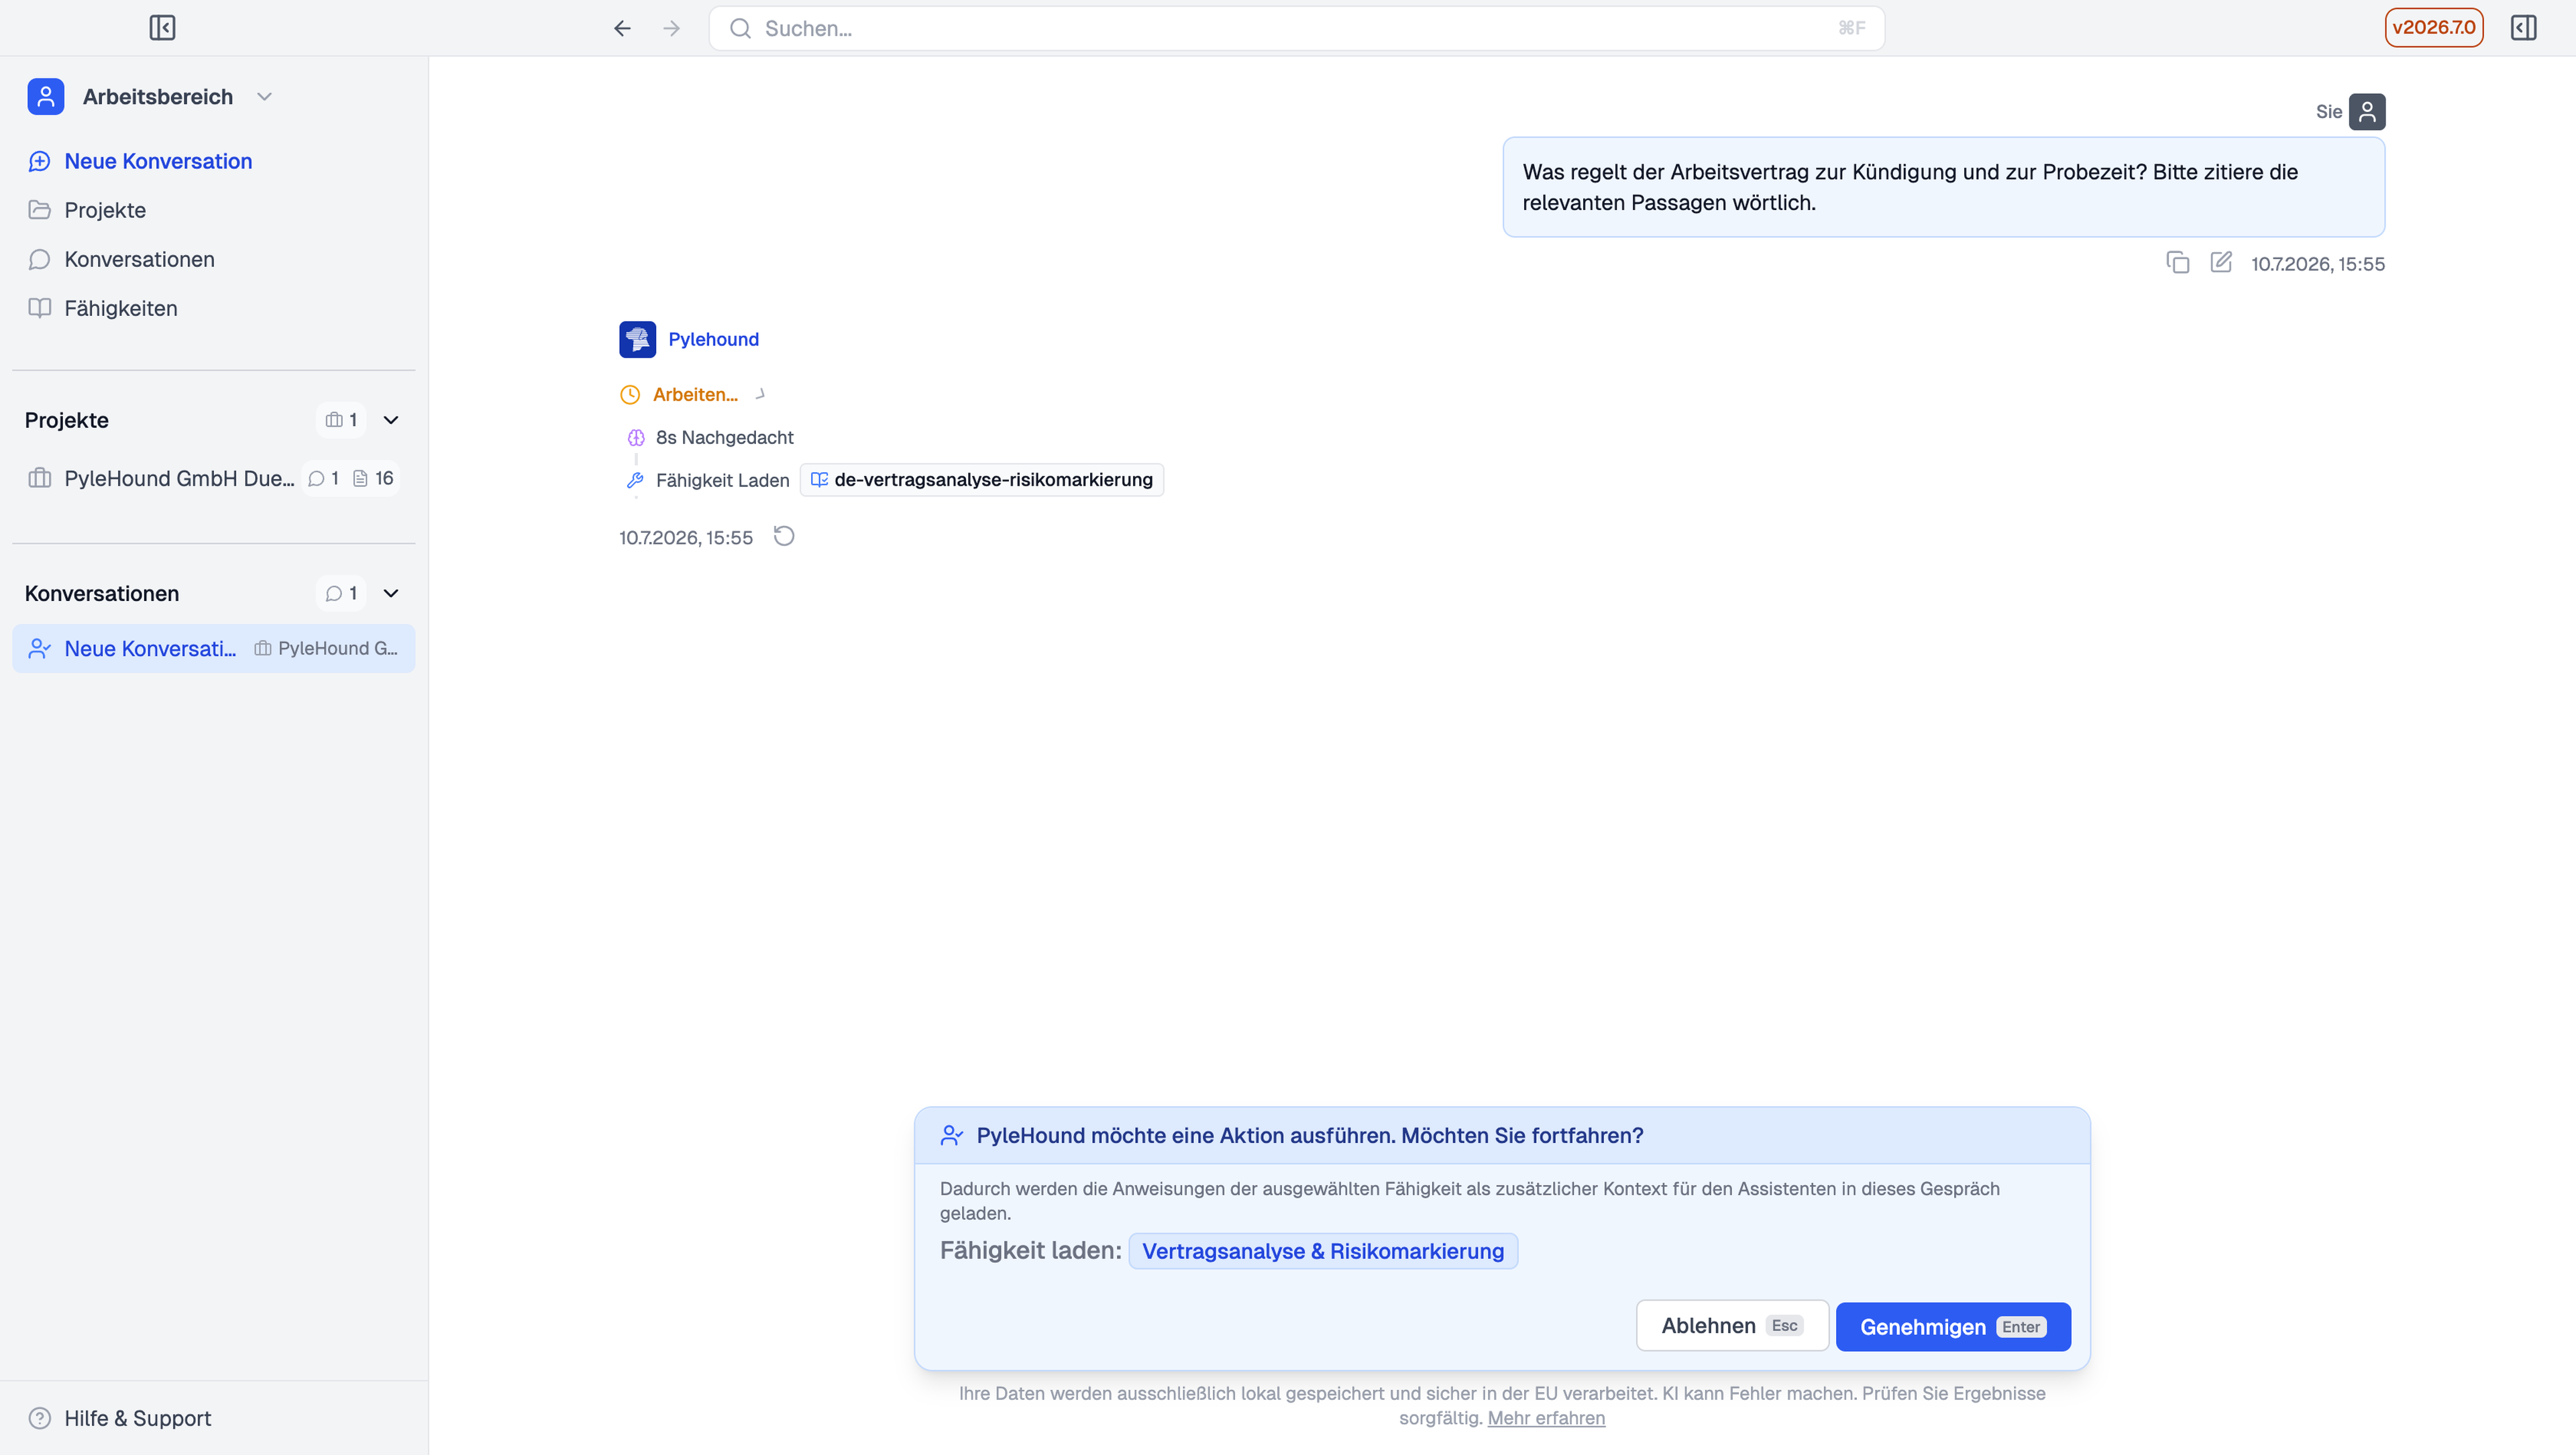The height and width of the screenshot is (1455, 2576).
Task: Collapse the Konversationen section chevron
Action: tap(391, 593)
